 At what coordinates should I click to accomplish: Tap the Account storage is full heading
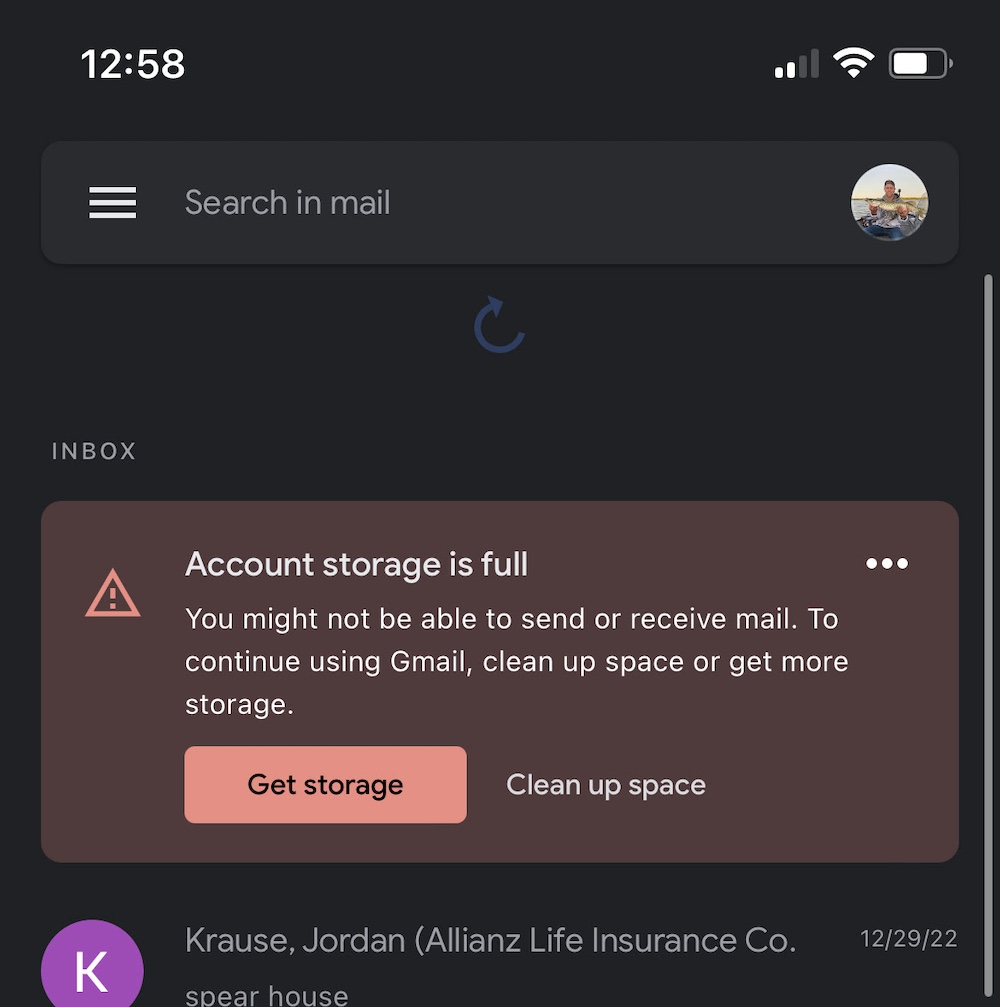(356, 565)
